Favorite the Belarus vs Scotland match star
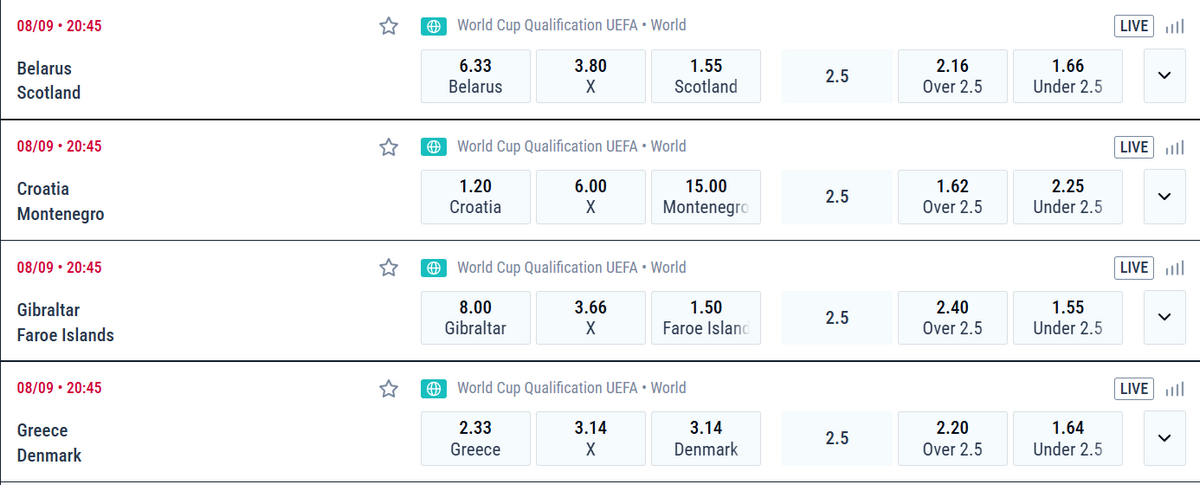Image resolution: width=1200 pixels, height=485 pixels. click(x=389, y=26)
